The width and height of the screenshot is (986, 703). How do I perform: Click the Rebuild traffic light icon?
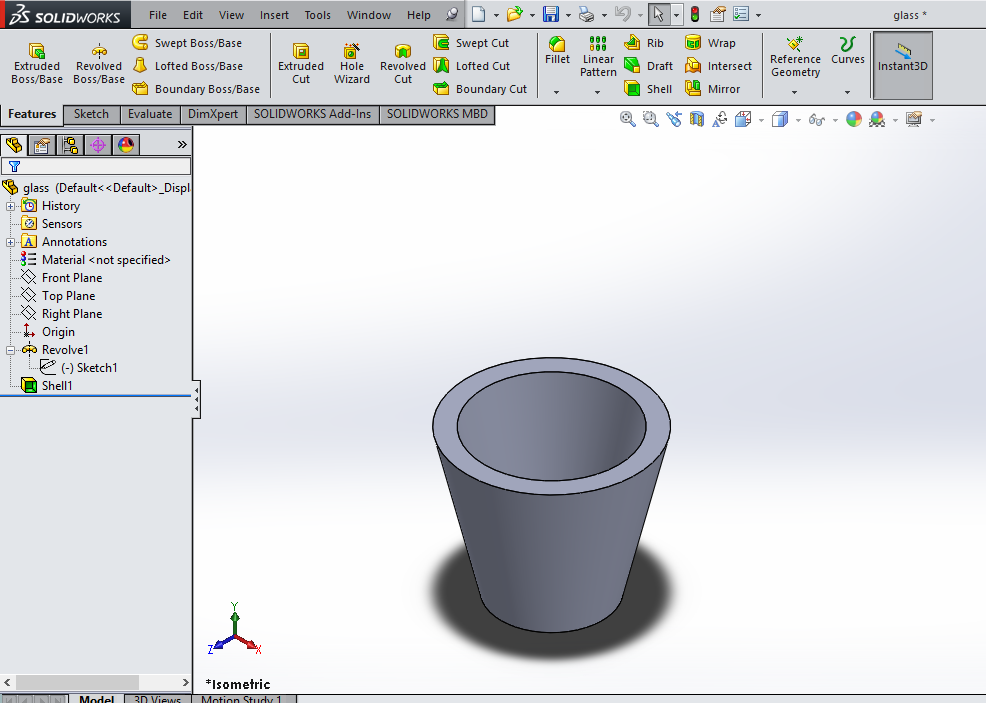tap(695, 14)
